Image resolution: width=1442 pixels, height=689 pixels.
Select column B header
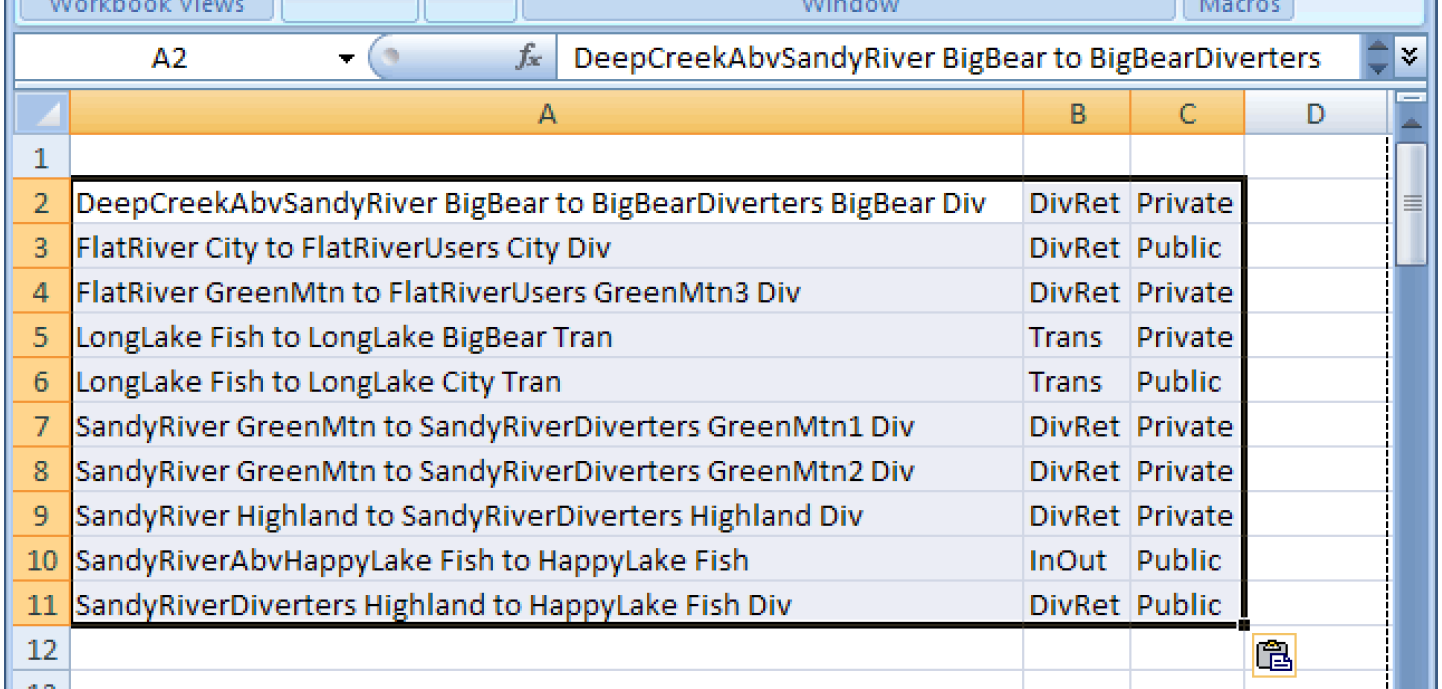click(x=1076, y=114)
